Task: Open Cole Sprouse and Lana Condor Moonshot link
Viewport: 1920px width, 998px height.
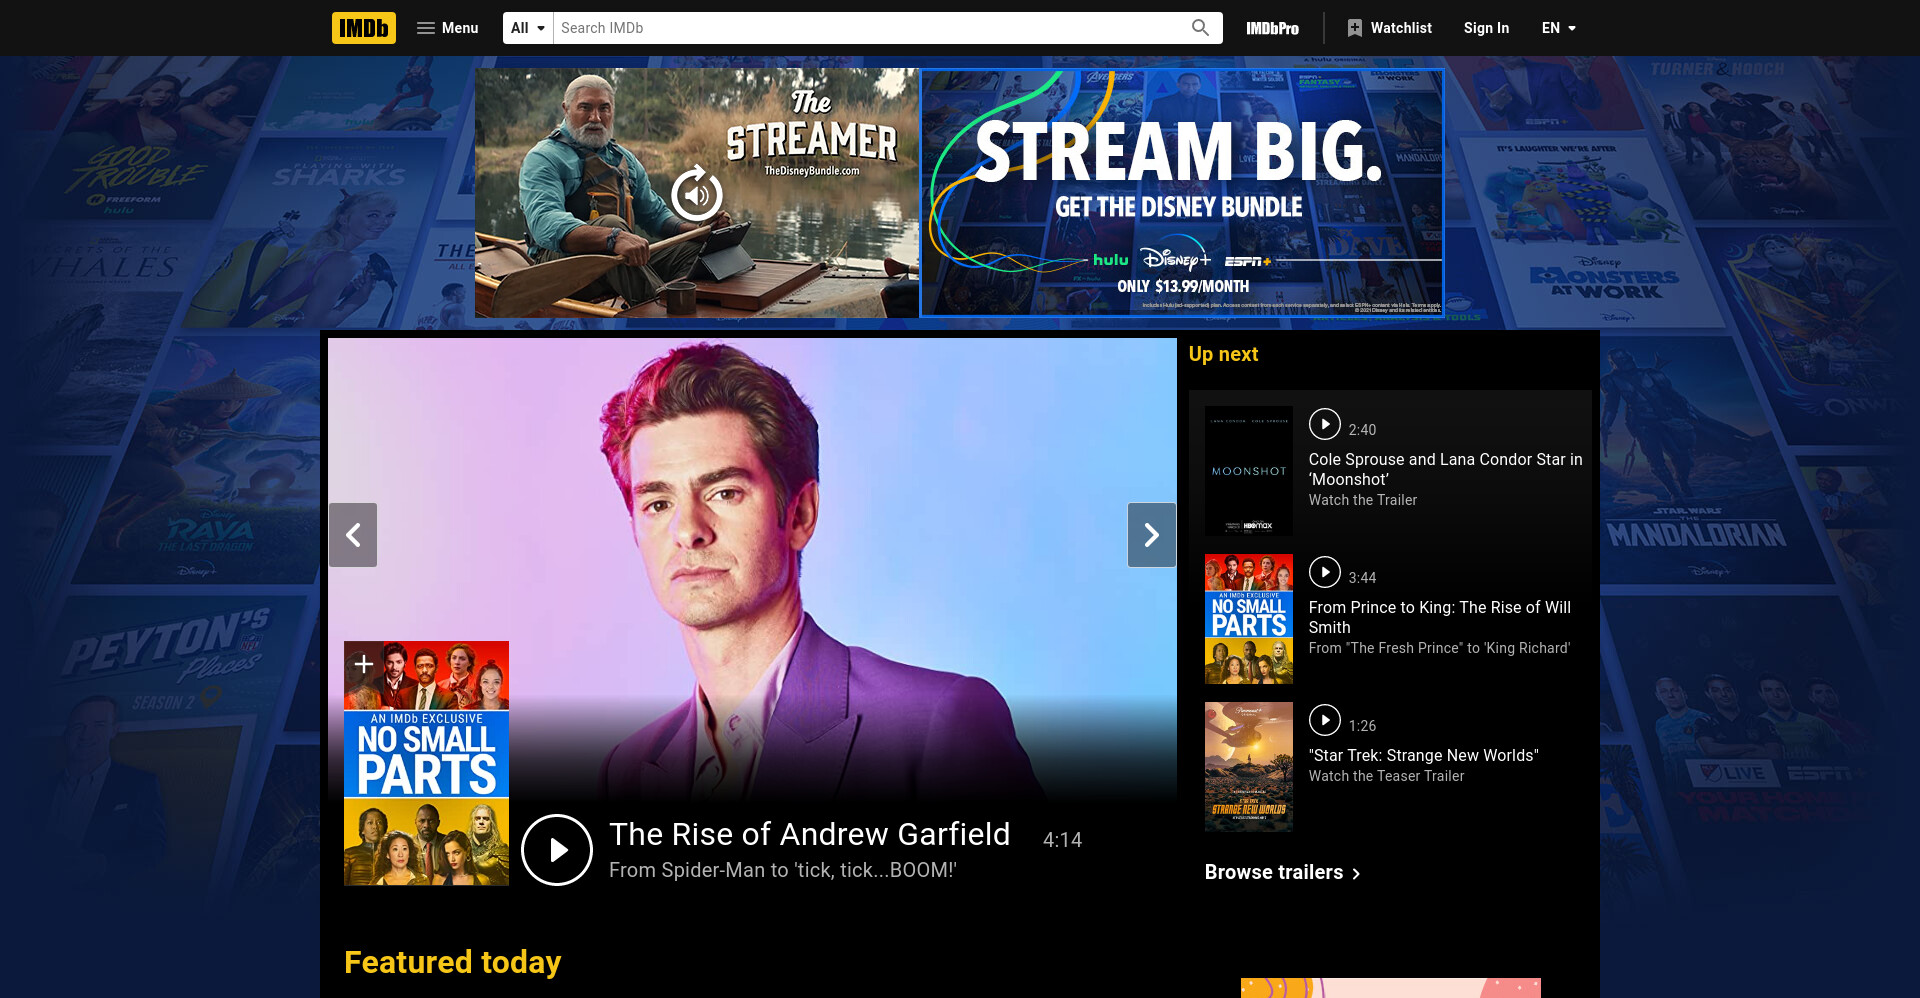Action: [x=1445, y=469]
